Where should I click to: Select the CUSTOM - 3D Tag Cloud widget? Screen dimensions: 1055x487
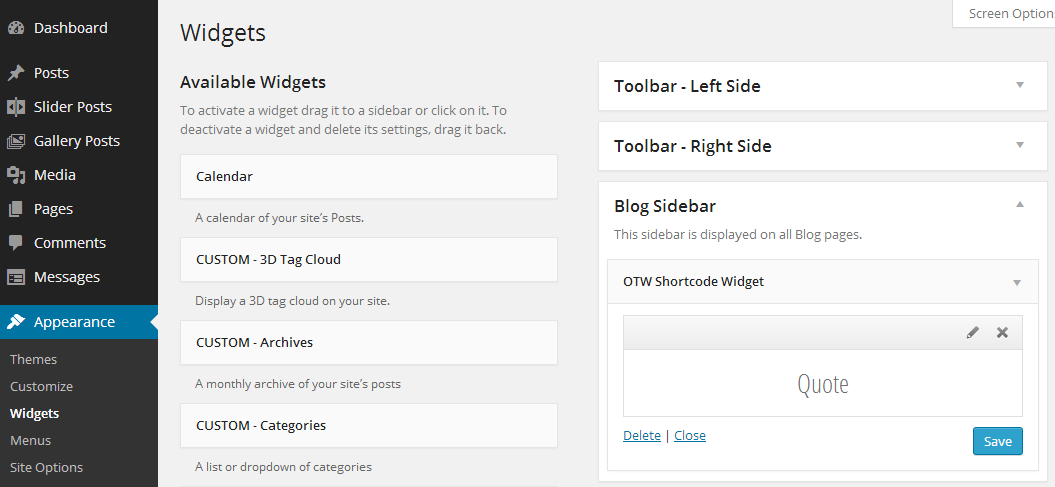tap(369, 259)
